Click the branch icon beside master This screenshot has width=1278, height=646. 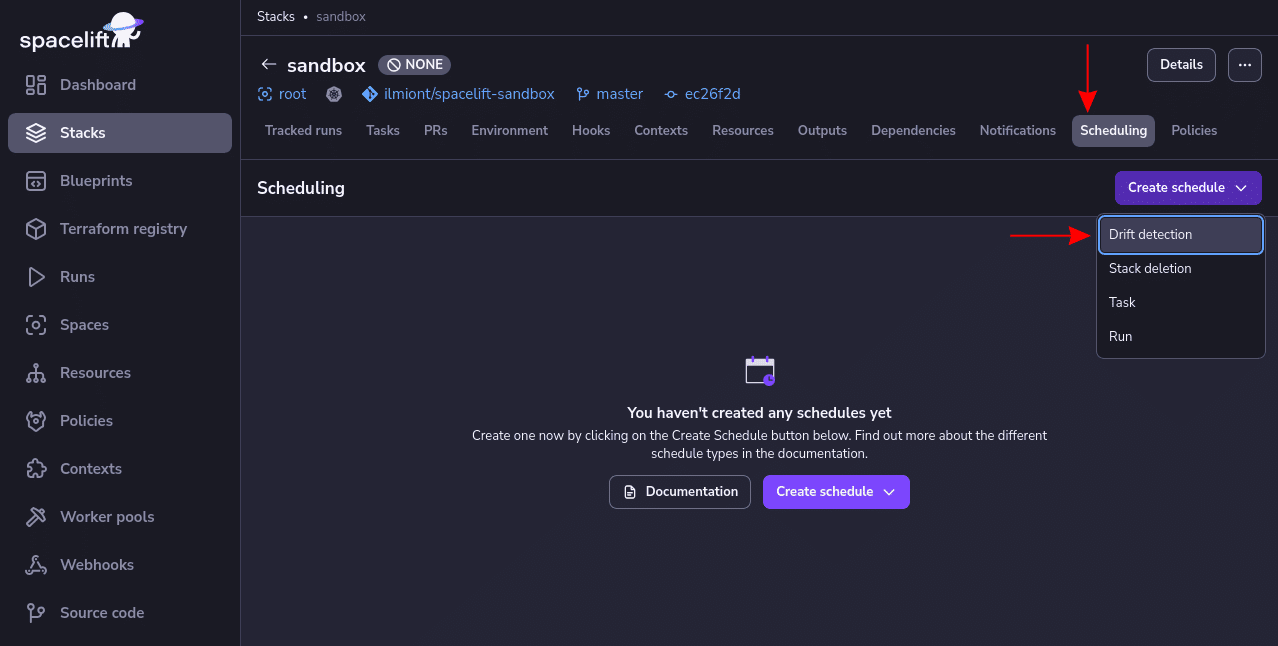click(x=583, y=94)
